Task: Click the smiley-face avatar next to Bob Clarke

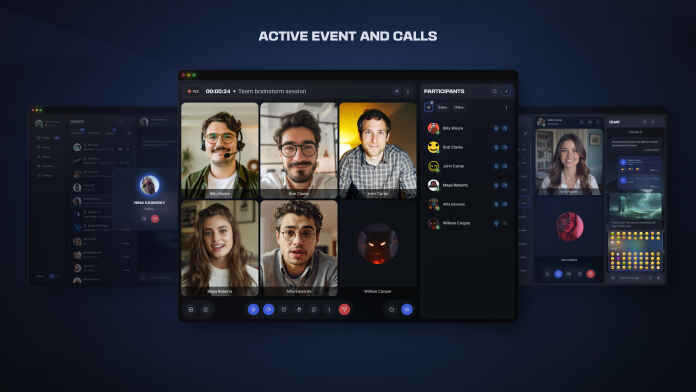Action: 433,147
